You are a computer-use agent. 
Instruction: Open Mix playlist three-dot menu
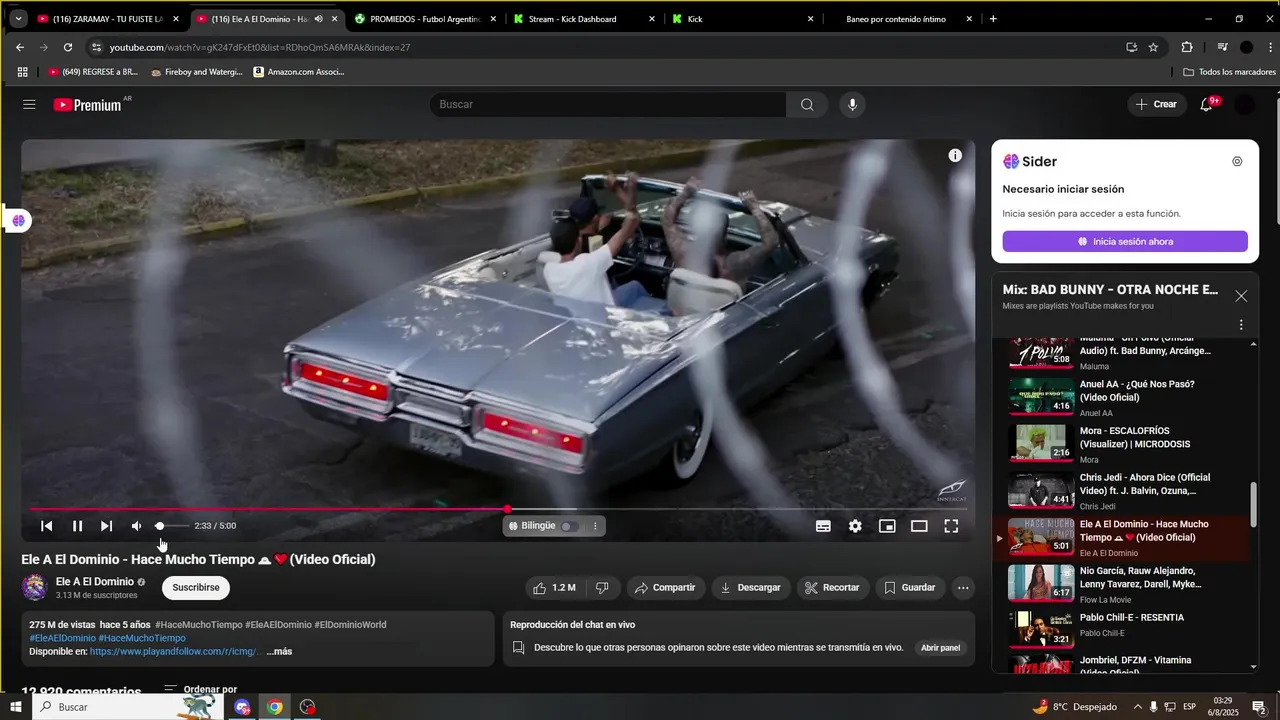click(1241, 325)
